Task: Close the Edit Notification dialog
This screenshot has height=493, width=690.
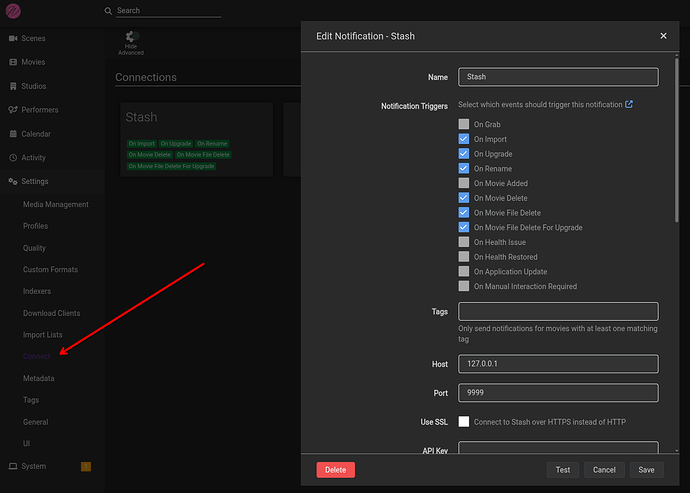Action: point(663,36)
